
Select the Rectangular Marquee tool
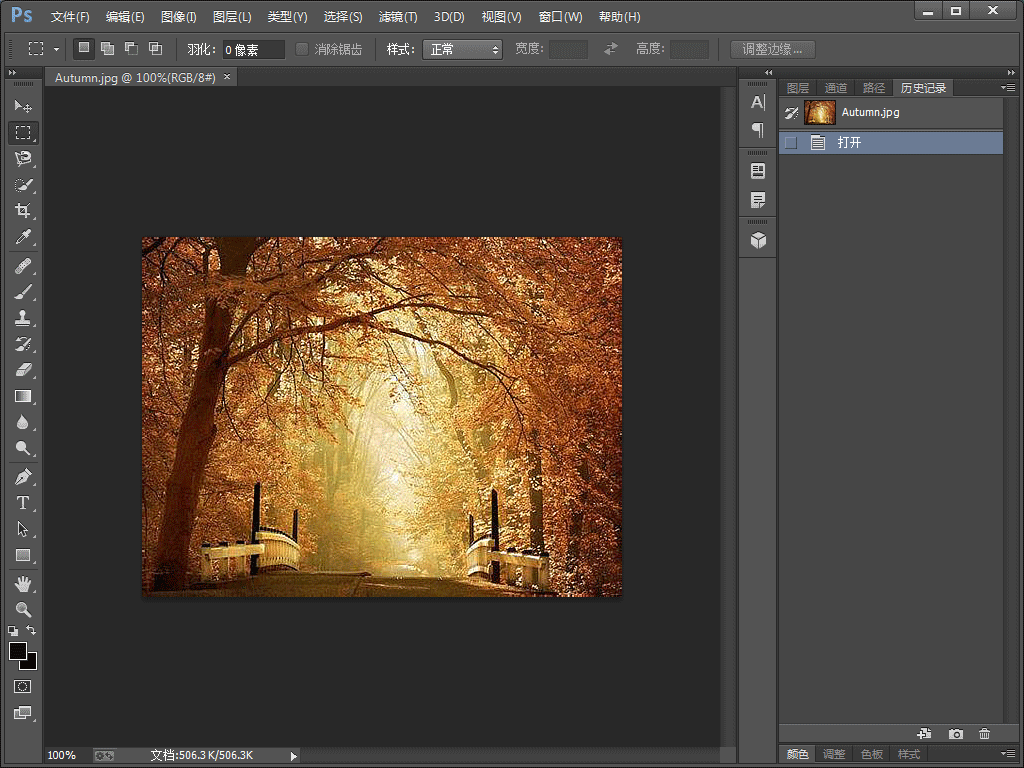point(23,133)
